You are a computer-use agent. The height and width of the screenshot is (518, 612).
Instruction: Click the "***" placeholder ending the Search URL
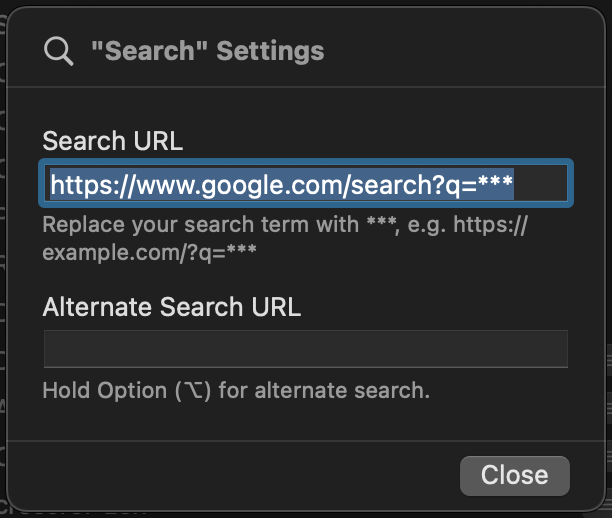pos(494,184)
